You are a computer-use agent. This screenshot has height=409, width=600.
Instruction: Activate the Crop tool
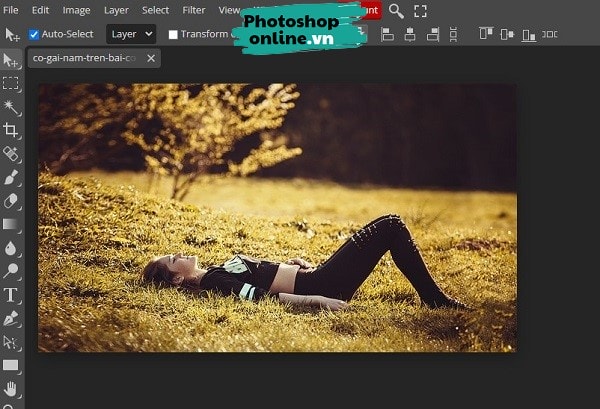click(x=11, y=130)
